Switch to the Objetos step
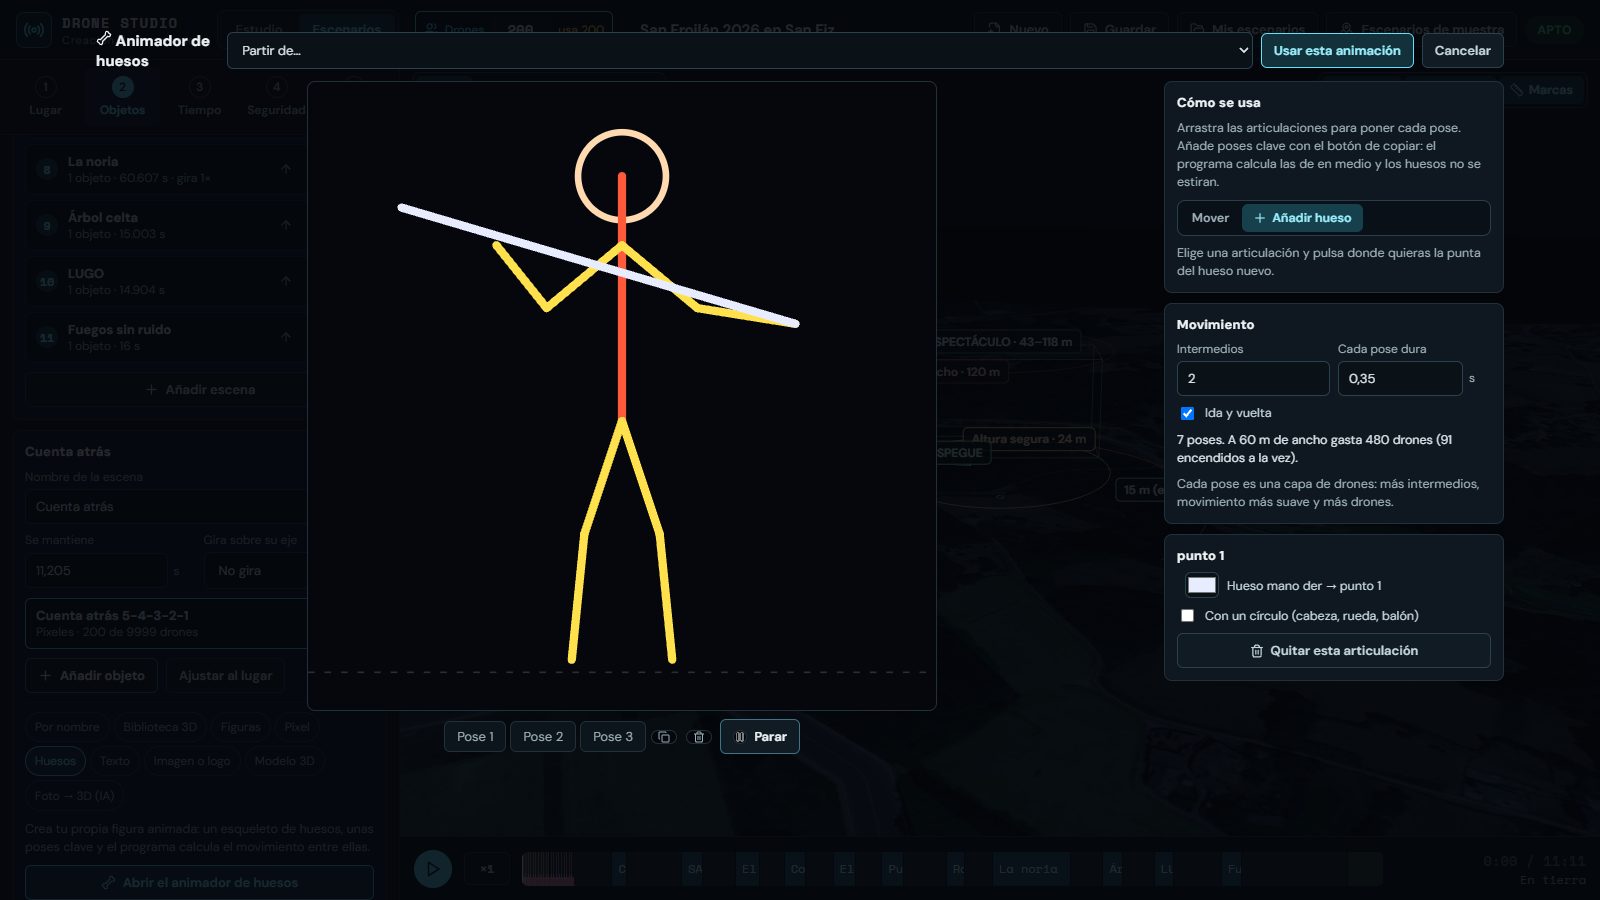Screen dimensions: 1600x900 point(122,98)
